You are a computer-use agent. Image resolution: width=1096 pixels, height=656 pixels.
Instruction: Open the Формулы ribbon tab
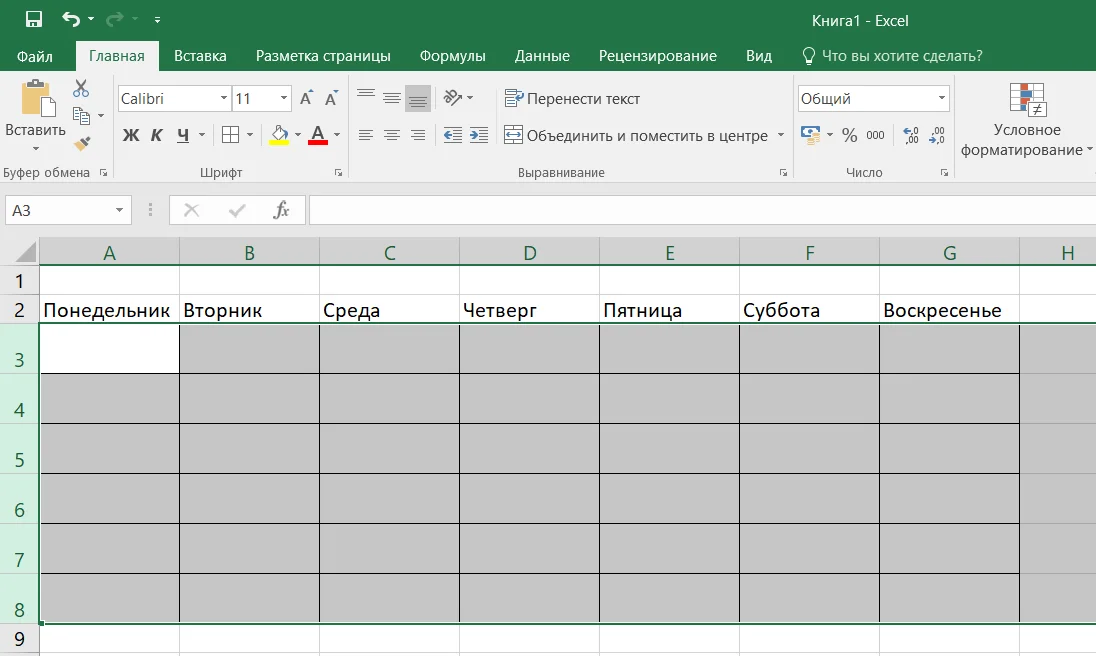(x=452, y=56)
